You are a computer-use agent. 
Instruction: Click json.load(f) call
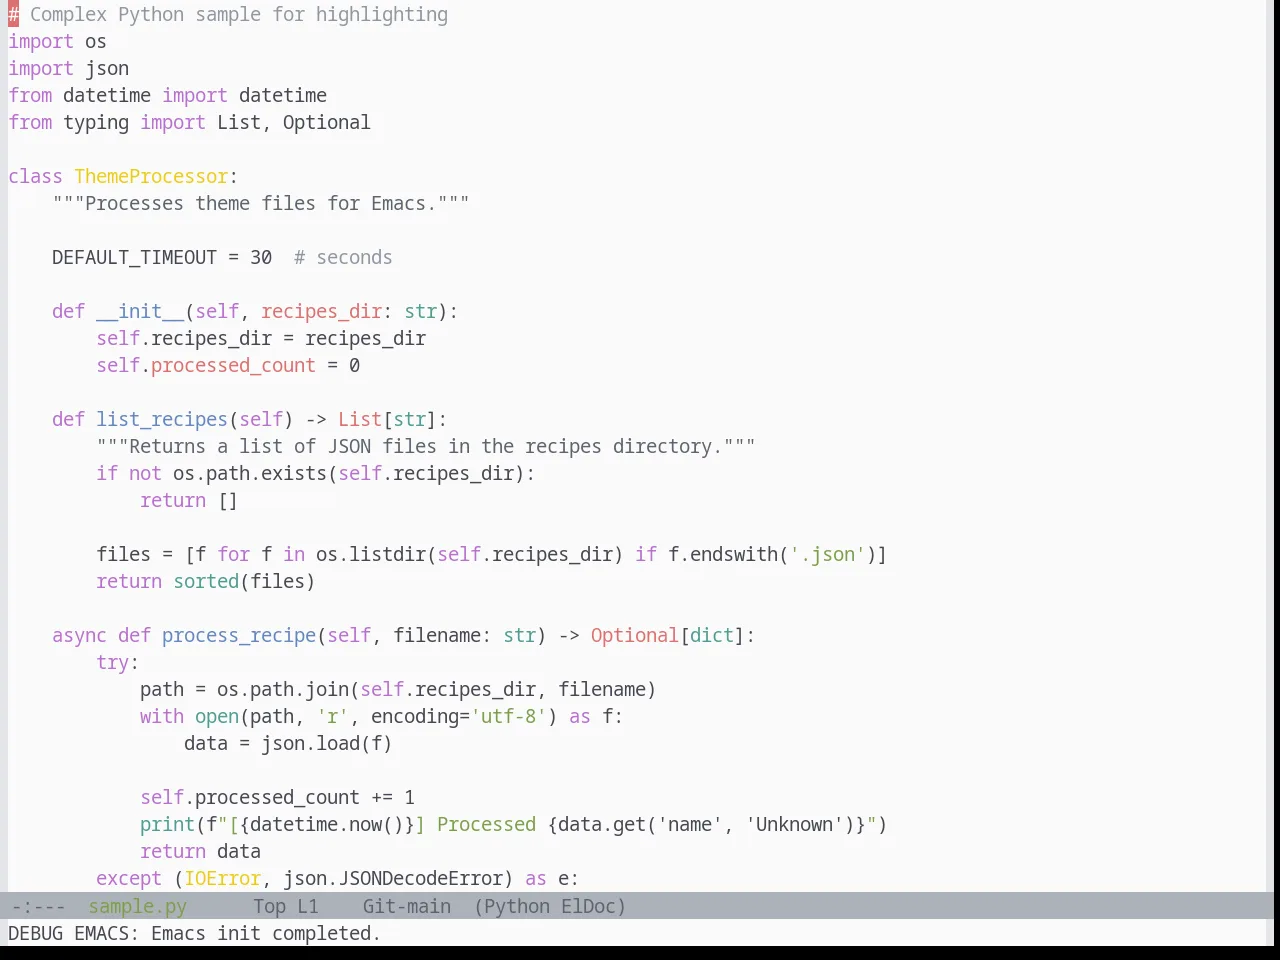tap(326, 744)
